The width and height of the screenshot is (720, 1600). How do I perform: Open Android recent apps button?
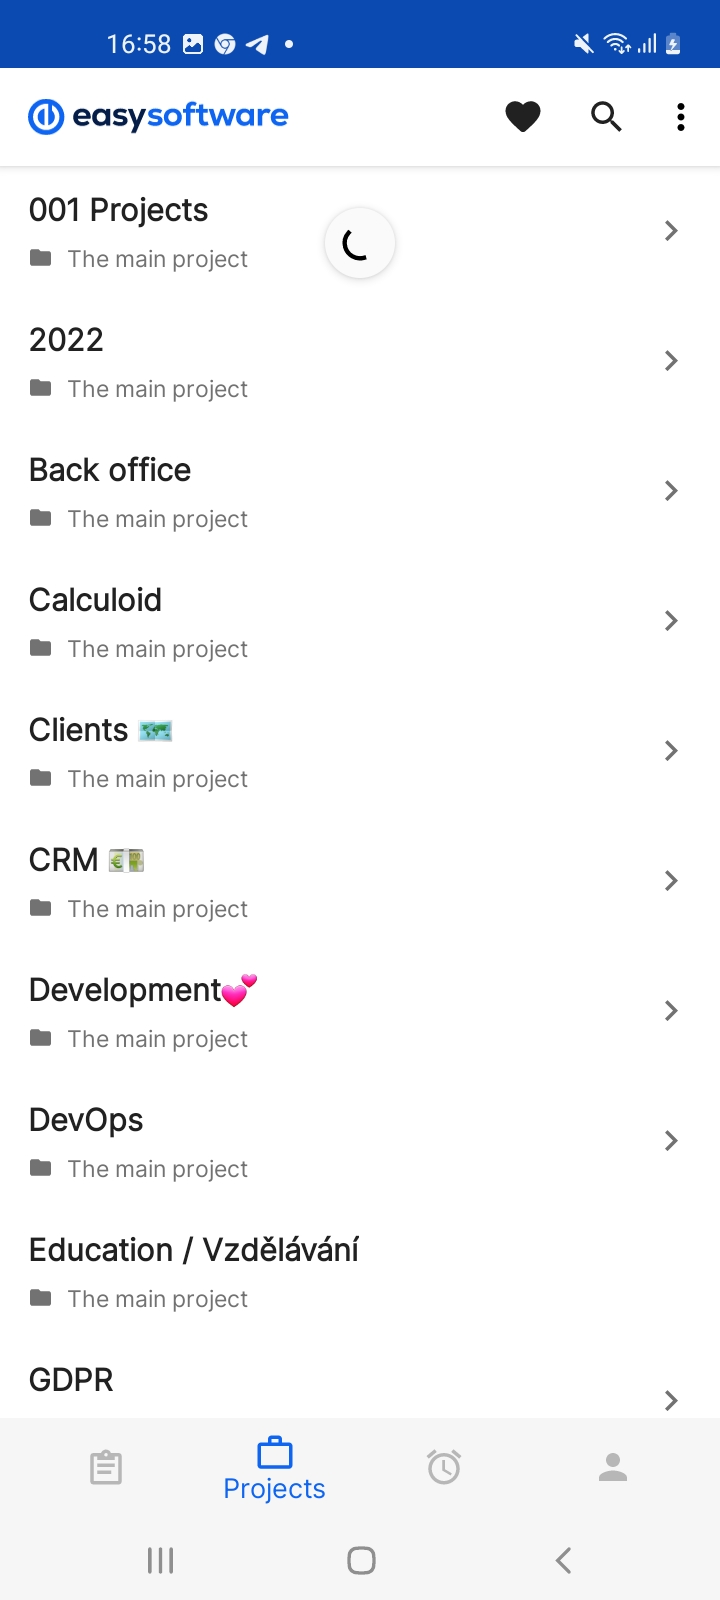[x=160, y=1560]
